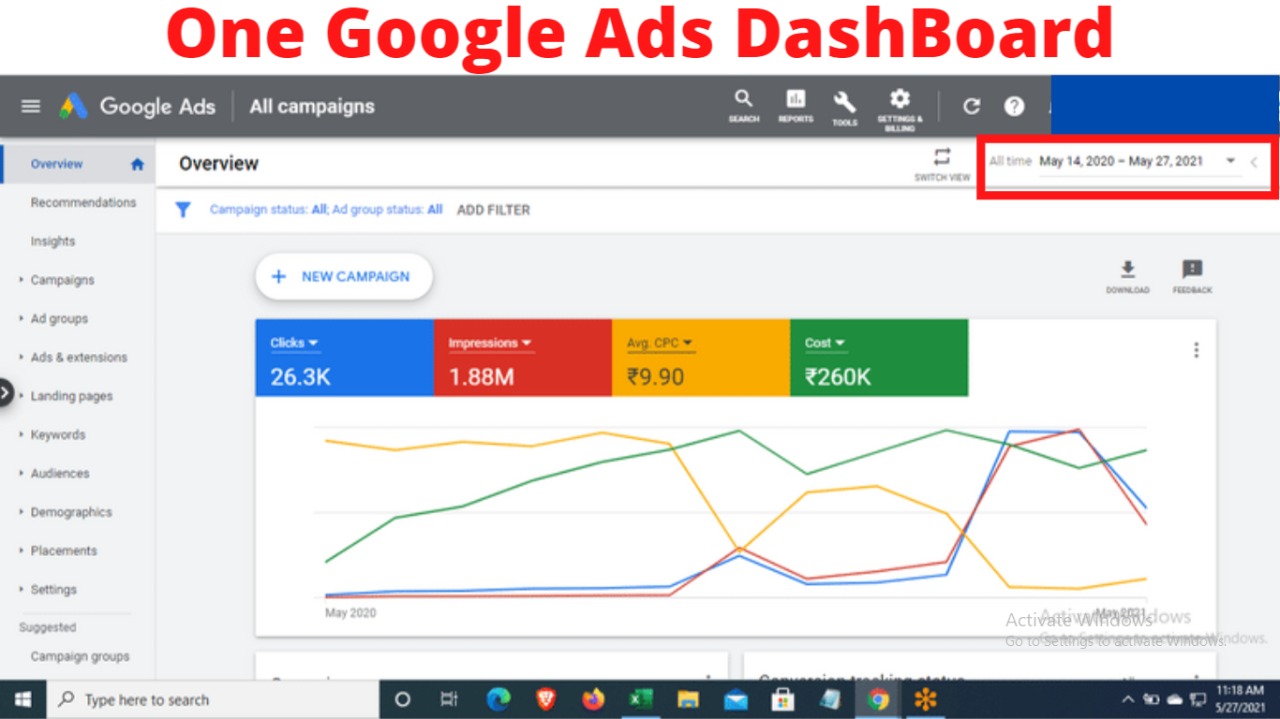The height and width of the screenshot is (719, 1280).
Task: Open Recommendations in the sidebar
Action: pyautogui.click(x=83, y=203)
